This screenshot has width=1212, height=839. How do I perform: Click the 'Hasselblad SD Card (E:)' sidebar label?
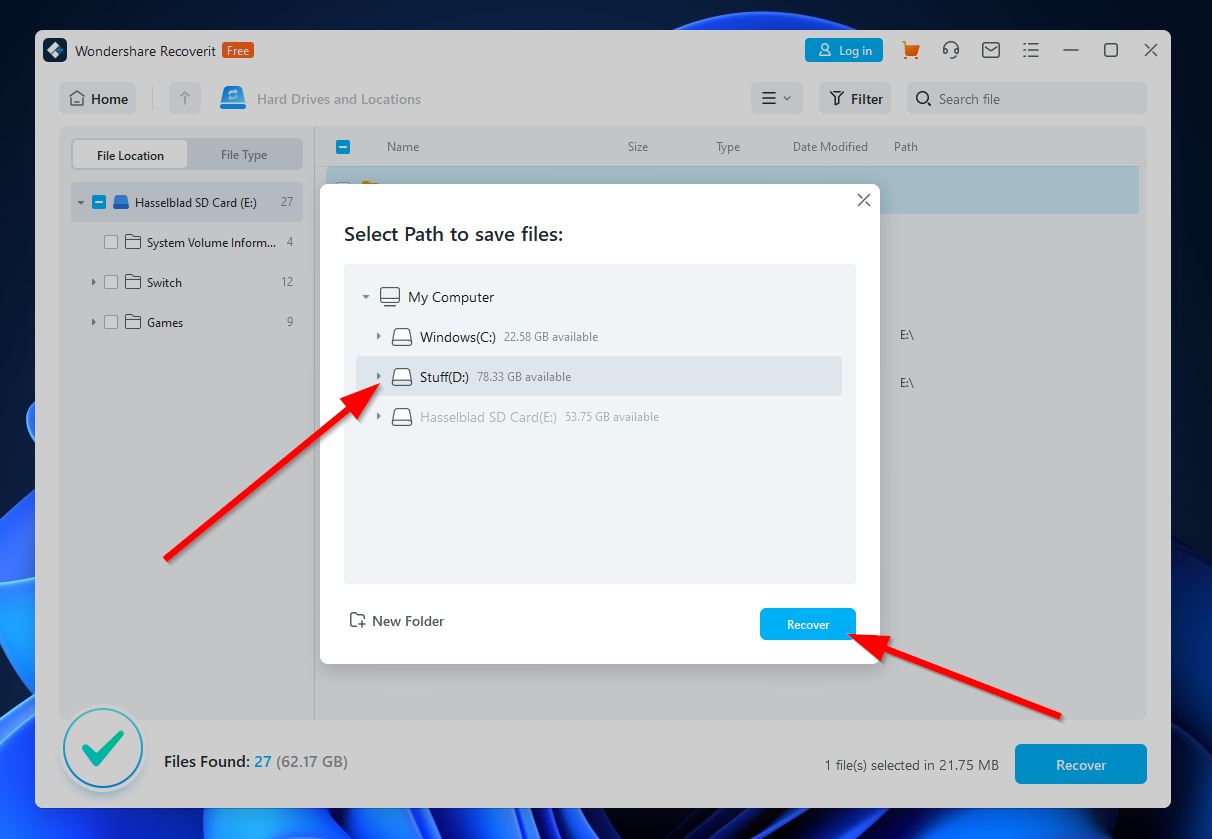[x=196, y=202]
